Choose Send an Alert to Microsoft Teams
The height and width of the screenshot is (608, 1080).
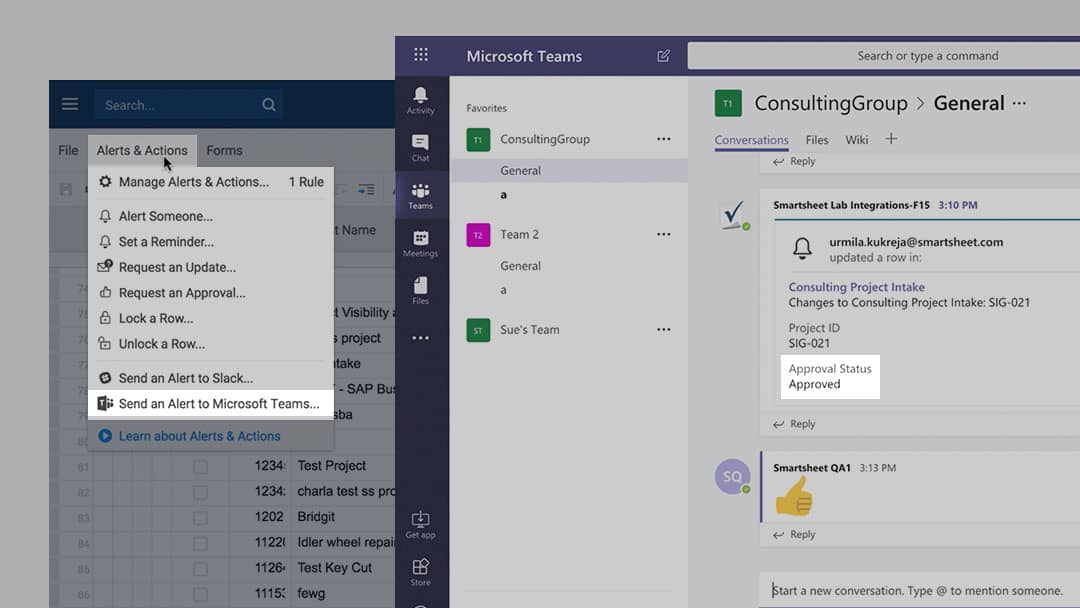211,403
